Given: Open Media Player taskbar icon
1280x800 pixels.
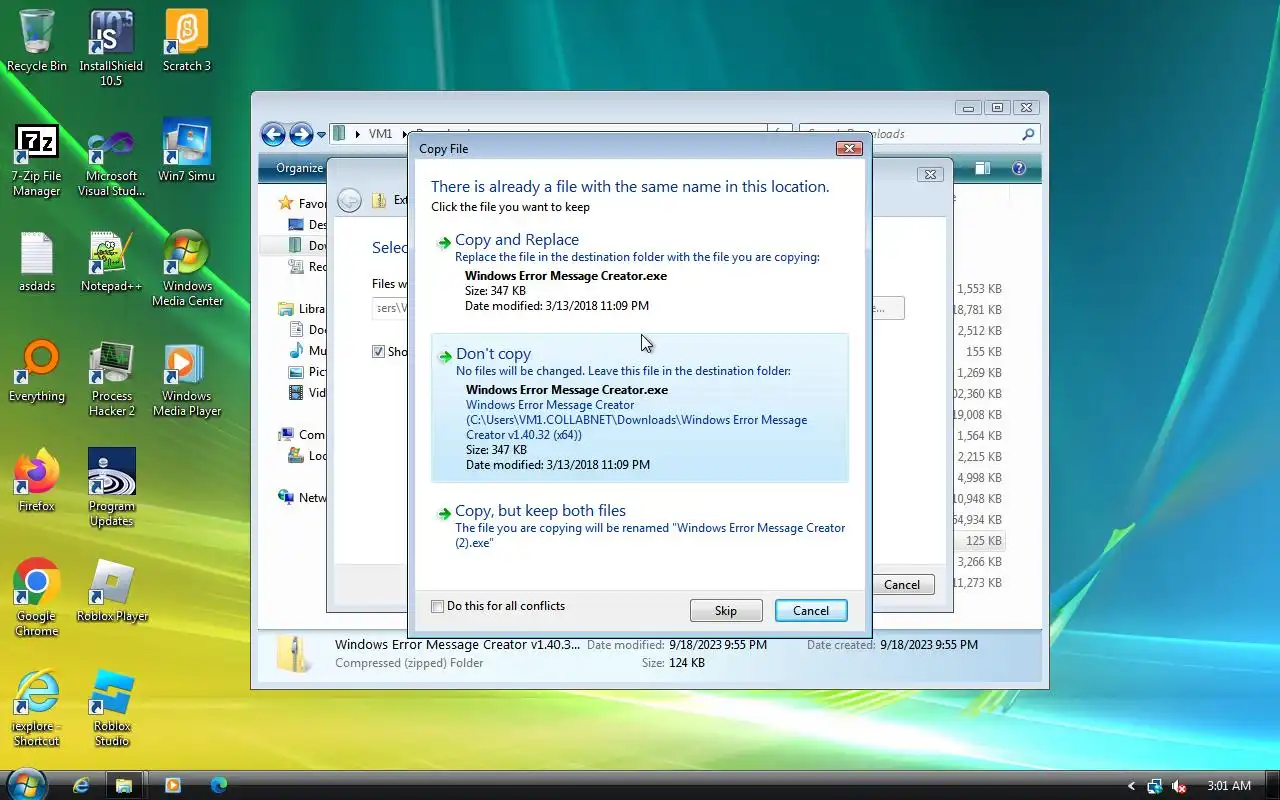Looking at the screenshot, I should coord(172,785).
